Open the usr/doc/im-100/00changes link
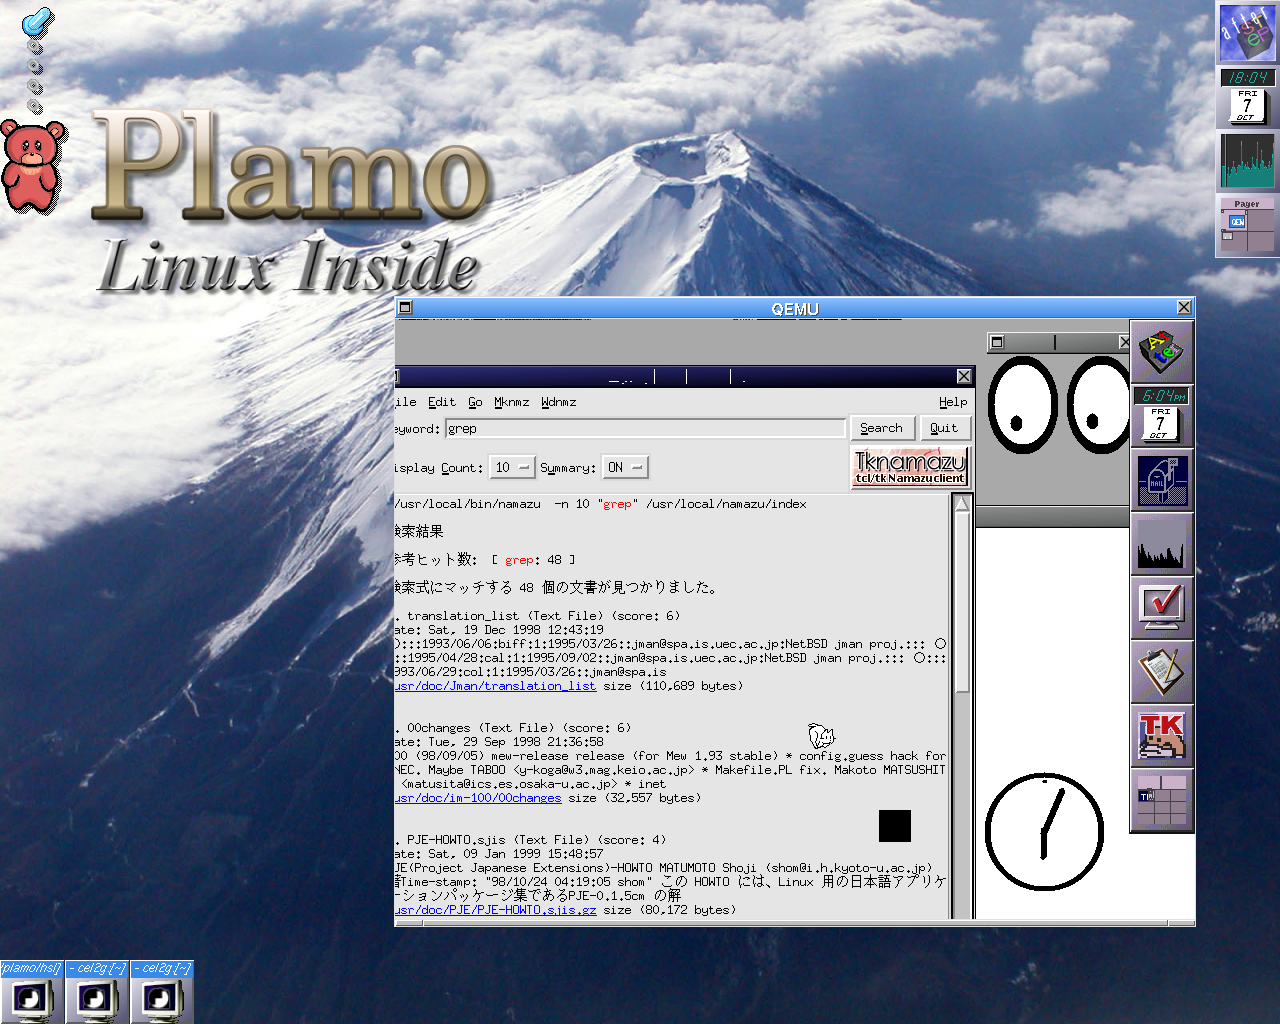This screenshot has height=1024, width=1280. coord(479,798)
